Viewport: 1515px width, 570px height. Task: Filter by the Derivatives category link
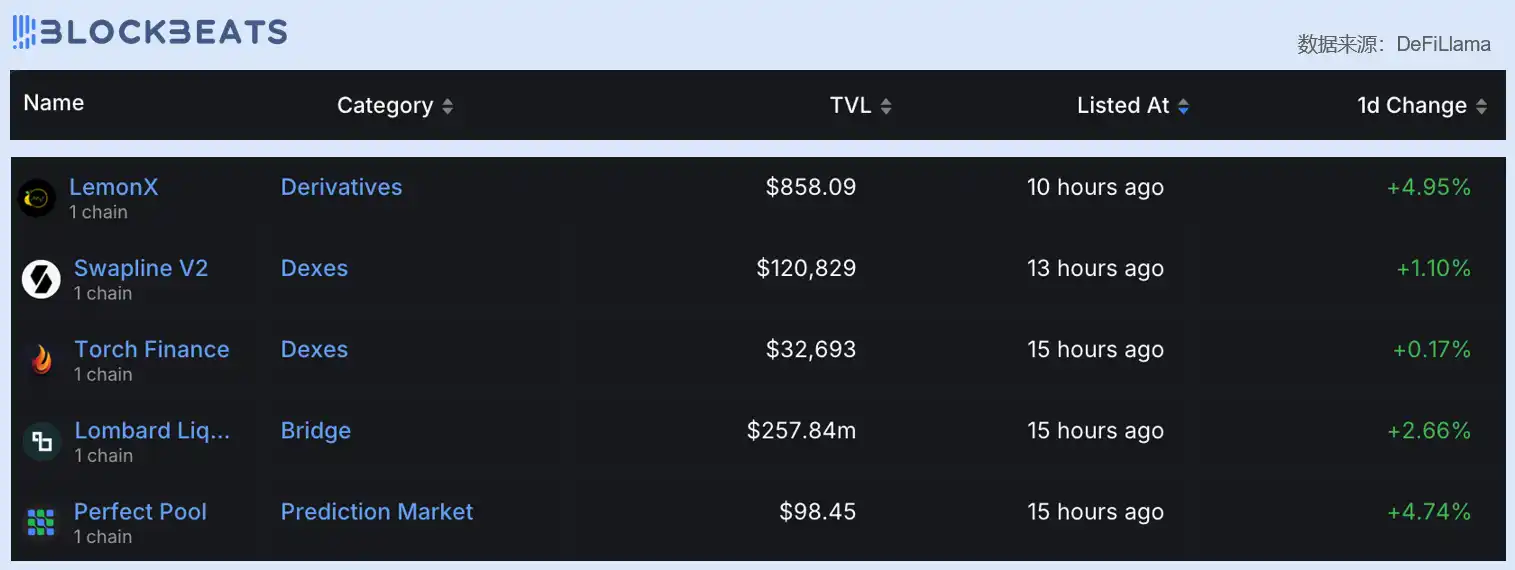[341, 187]
